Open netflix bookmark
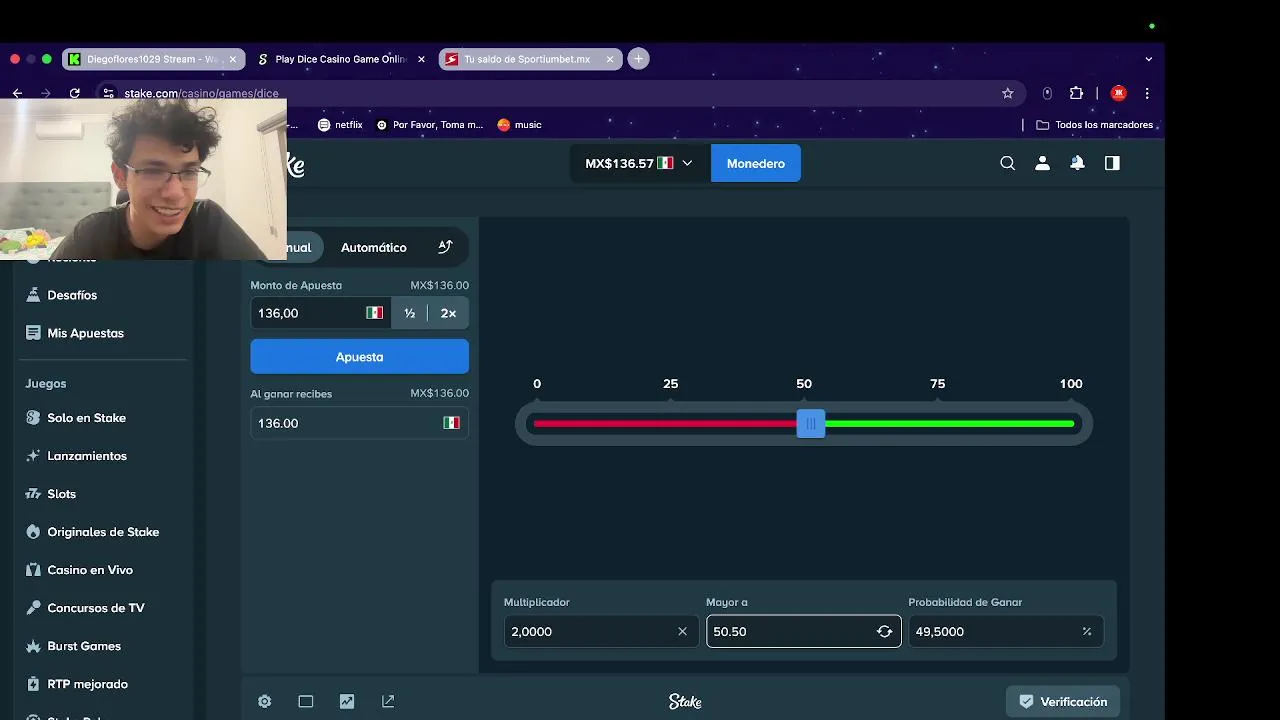 tap(340, 125)
